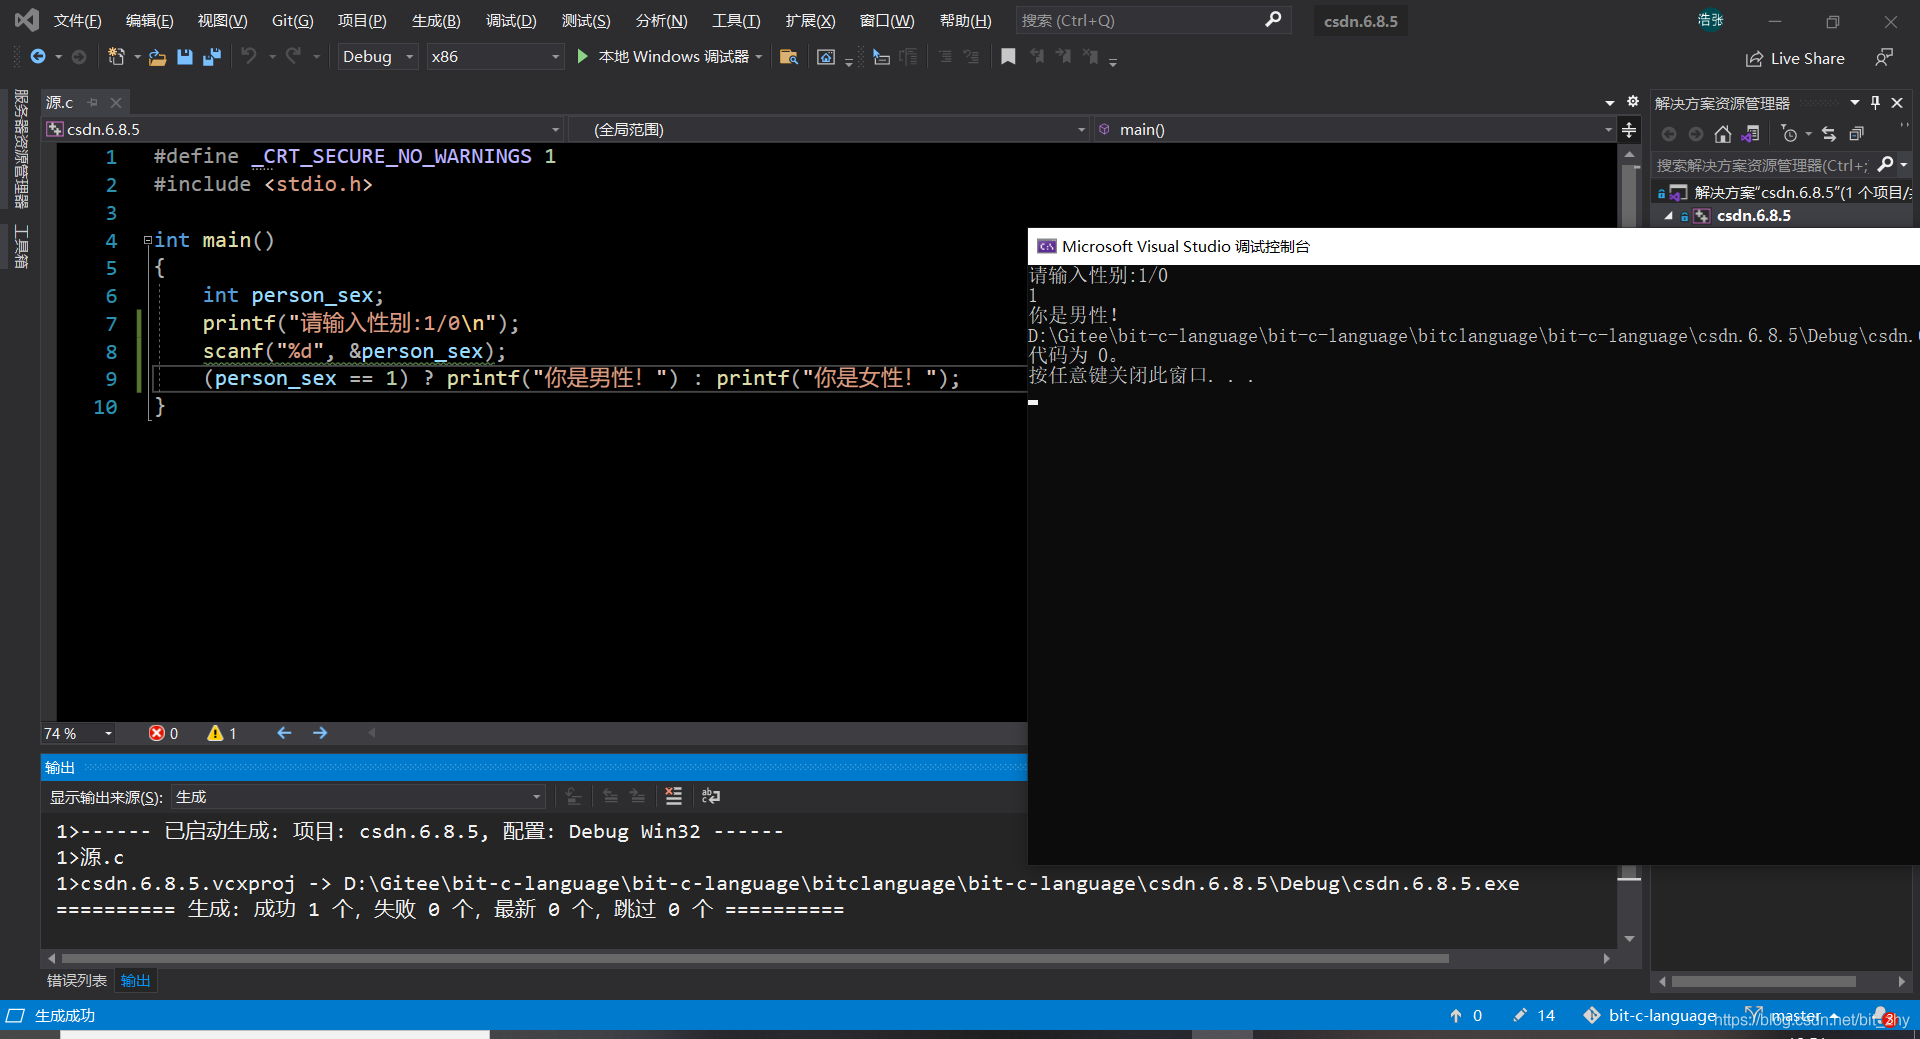
Task: Toggle auto-hide pin on Solution Explorer
Action: coord(1876,102)
